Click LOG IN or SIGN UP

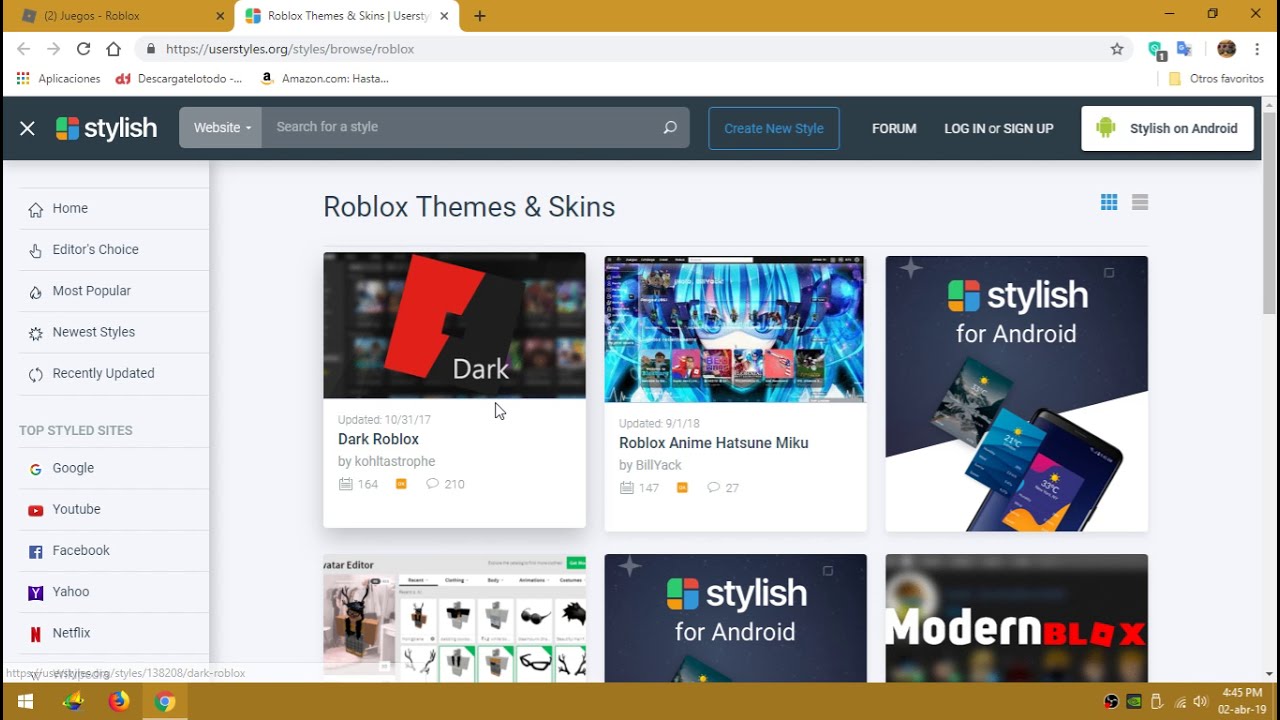point(999,128)
